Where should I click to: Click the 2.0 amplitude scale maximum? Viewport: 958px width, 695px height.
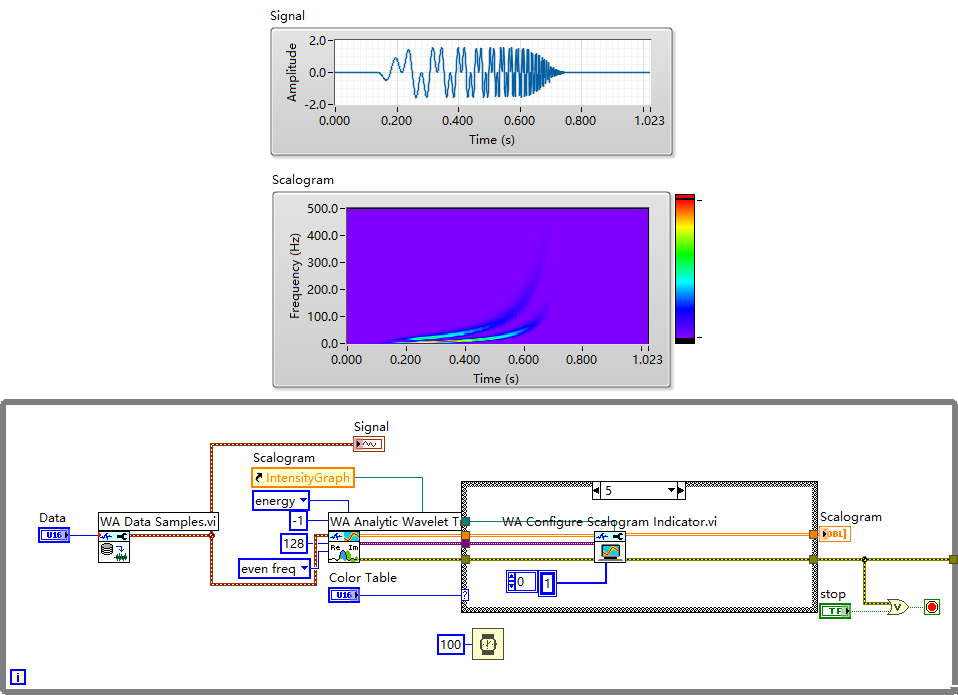coord(318,41)
